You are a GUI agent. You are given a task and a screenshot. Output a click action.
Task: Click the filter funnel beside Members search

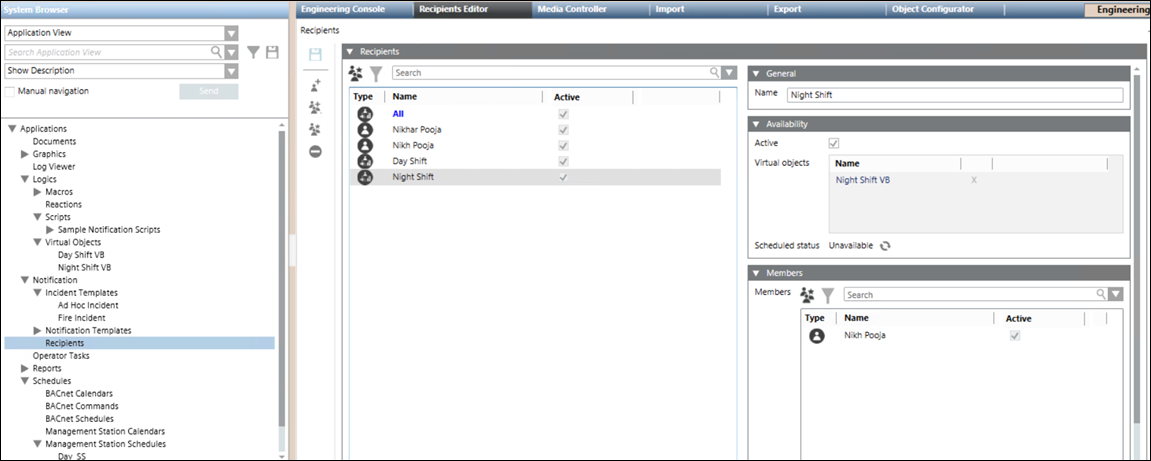tap(828, 295)
